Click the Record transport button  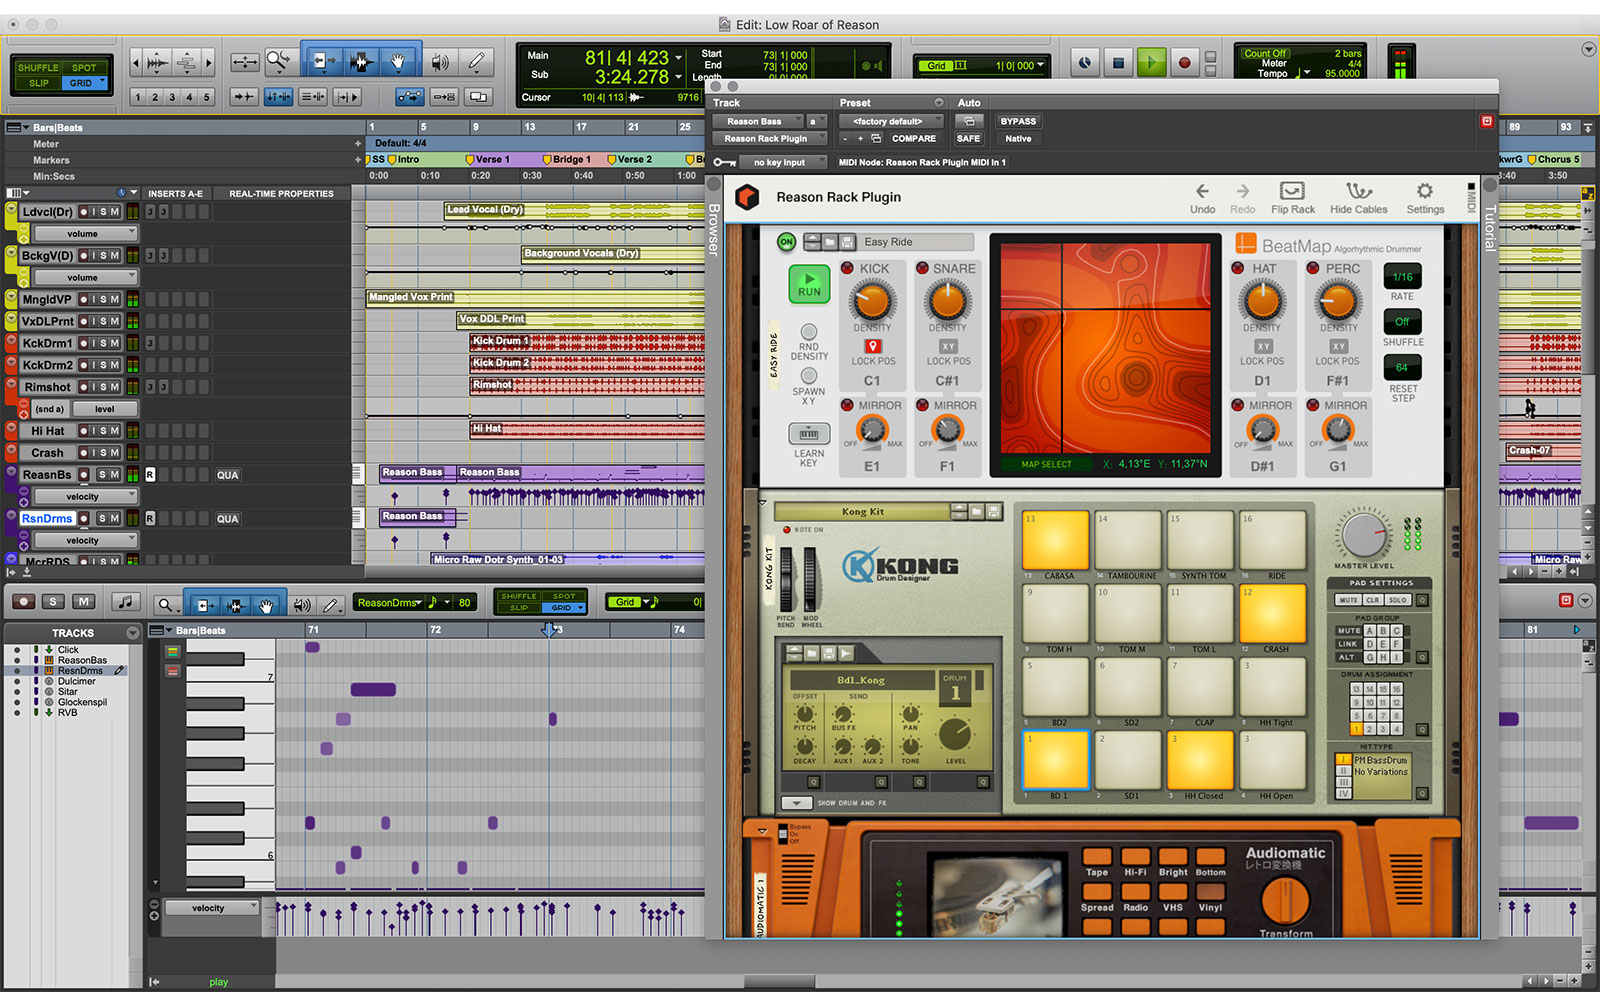pyautogui.click(x=1184, y=63)
